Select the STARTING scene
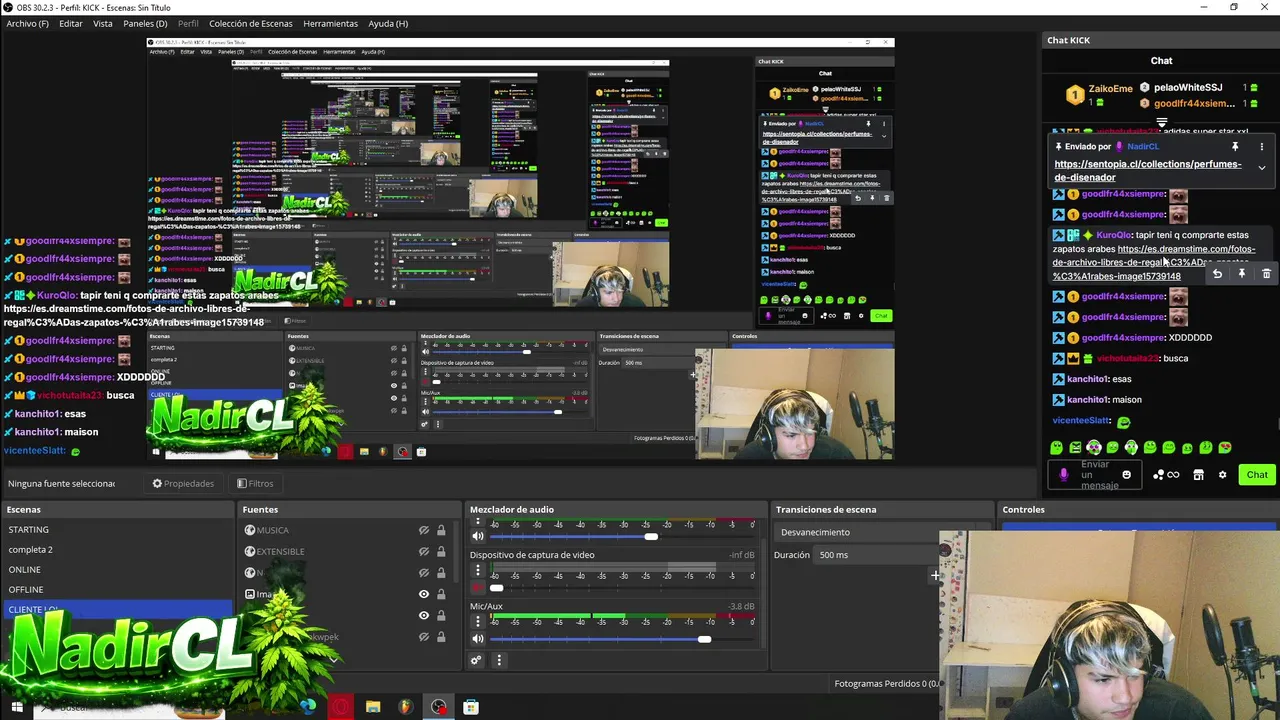This screenshot has width=1280, height=720. (x=117, y=530)
